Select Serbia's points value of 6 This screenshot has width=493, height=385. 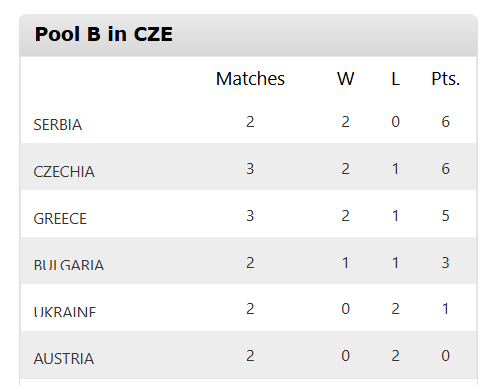tap(446, 122)
